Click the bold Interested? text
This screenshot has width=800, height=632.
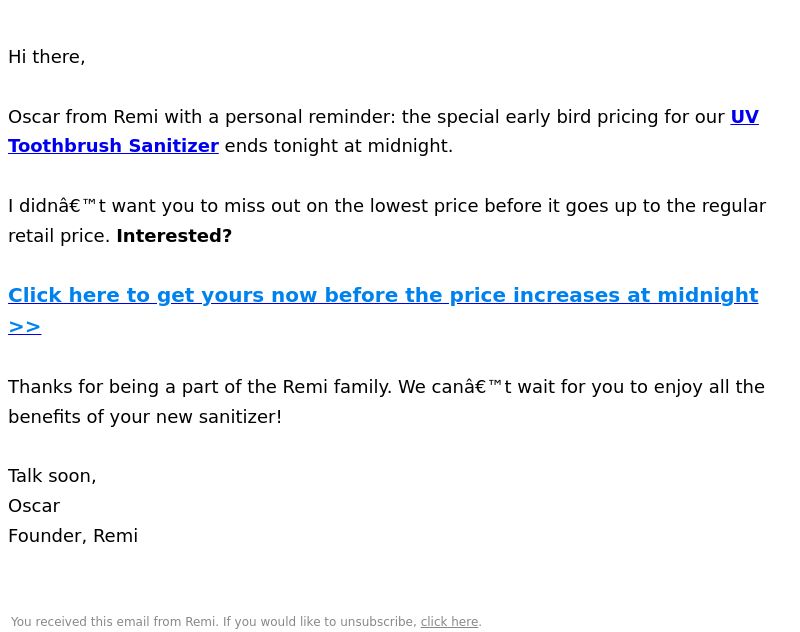coord(174,236)
